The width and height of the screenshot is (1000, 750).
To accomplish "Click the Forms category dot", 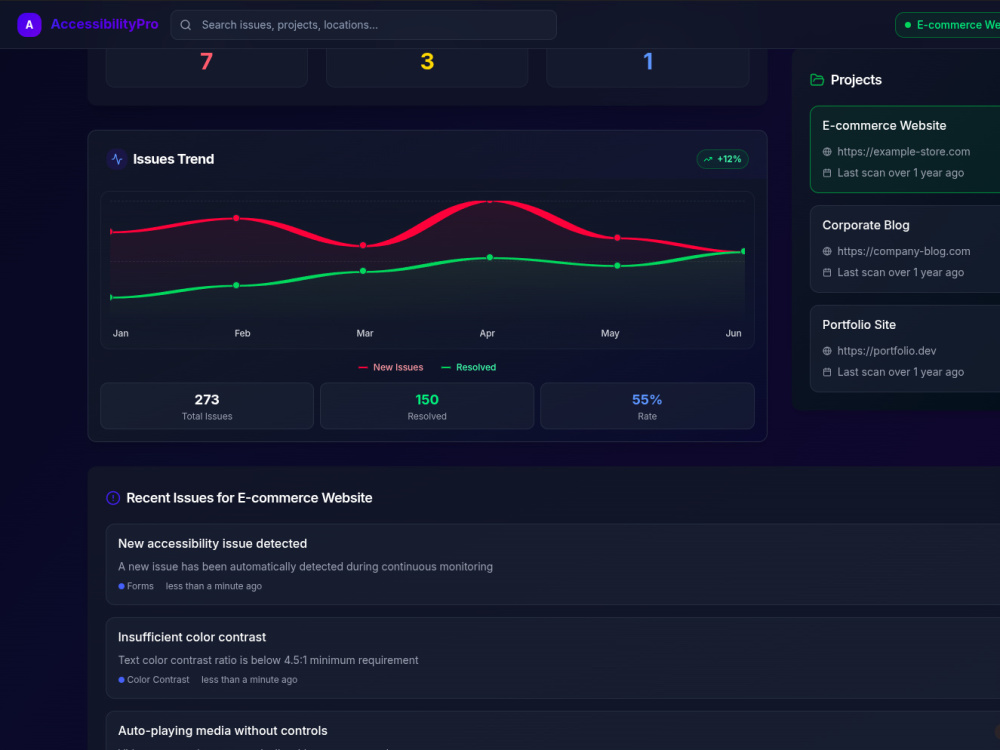I will pos(121,586).
